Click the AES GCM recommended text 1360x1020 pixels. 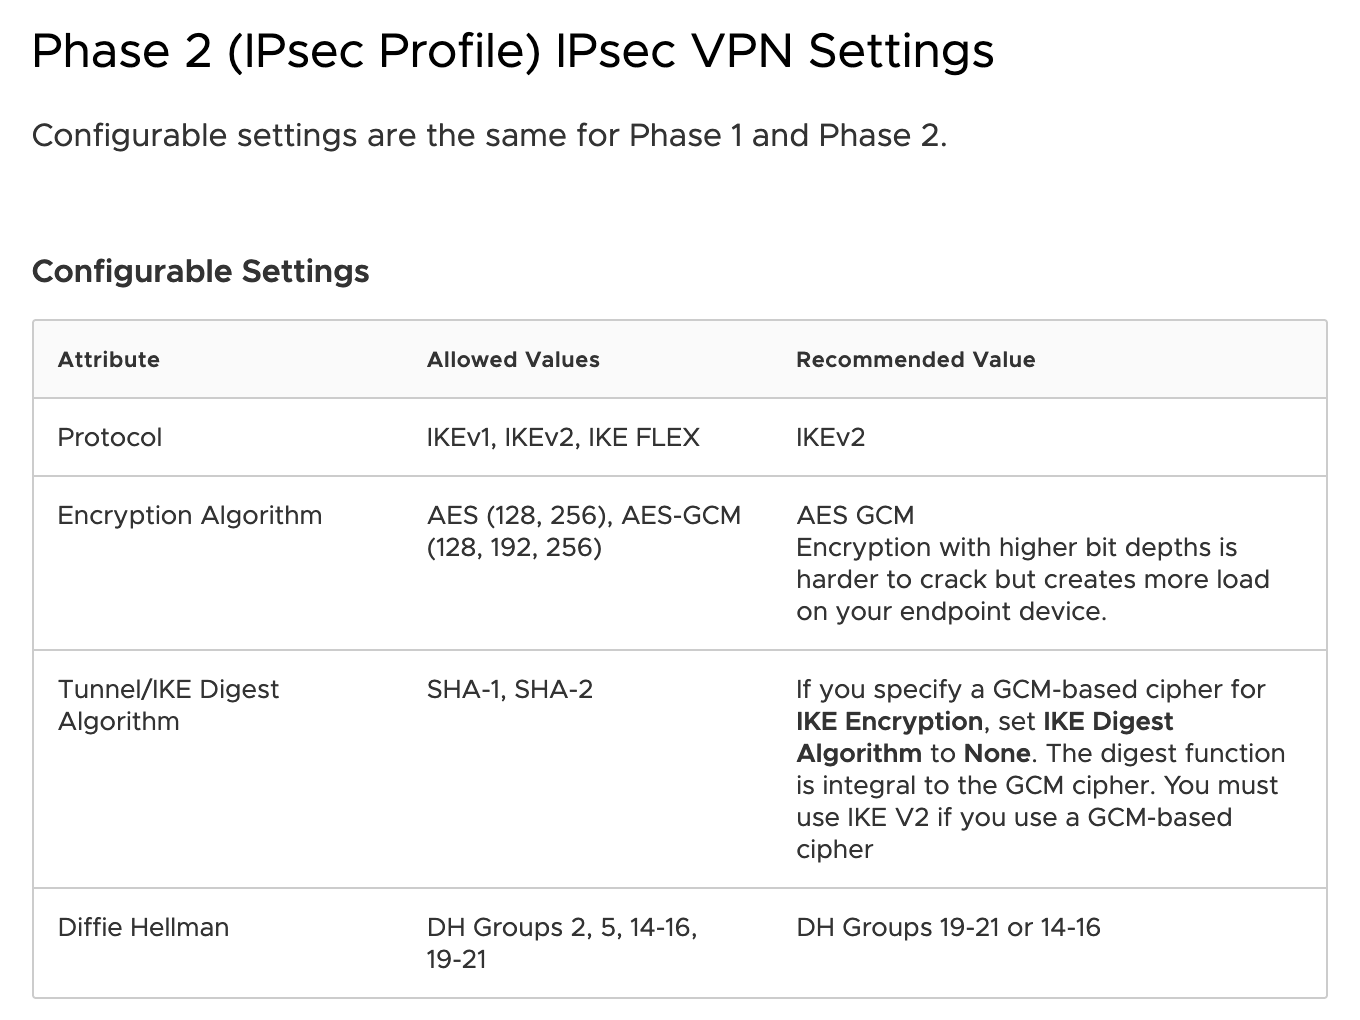[x=855, y=516]
